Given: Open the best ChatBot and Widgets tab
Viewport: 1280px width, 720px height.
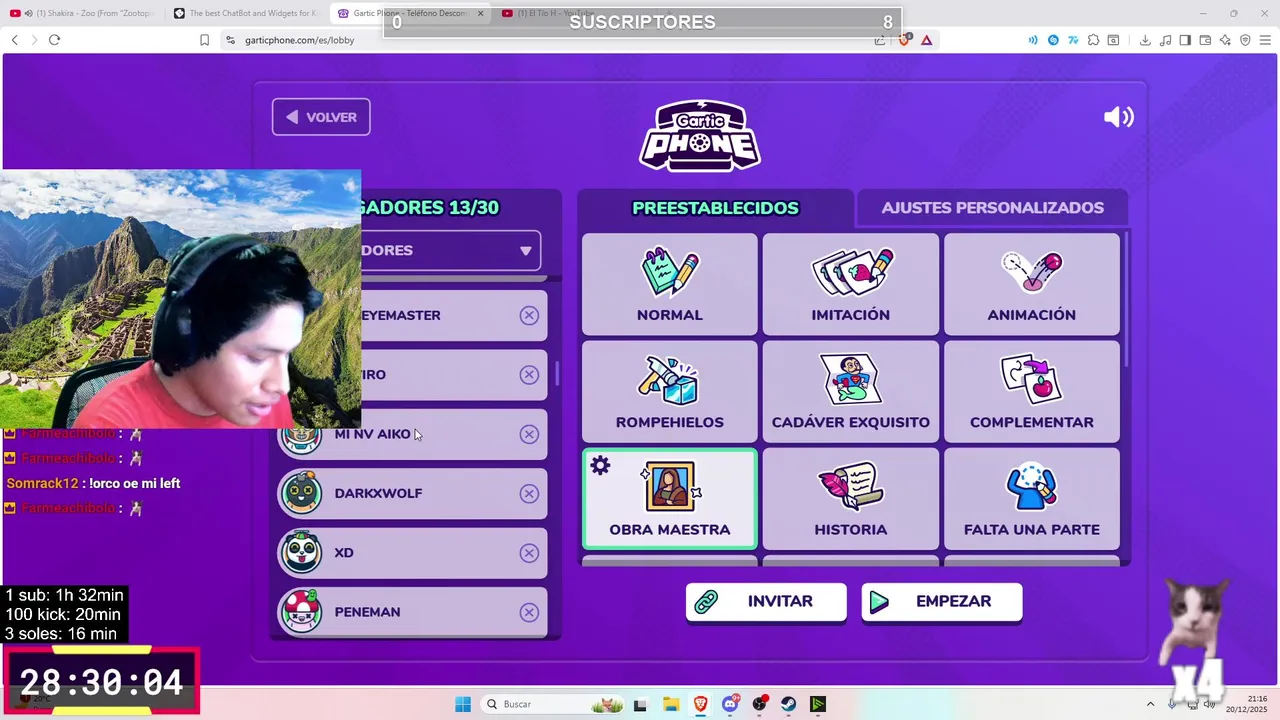Looking at the screenshot, I should (x=246, y=13).
